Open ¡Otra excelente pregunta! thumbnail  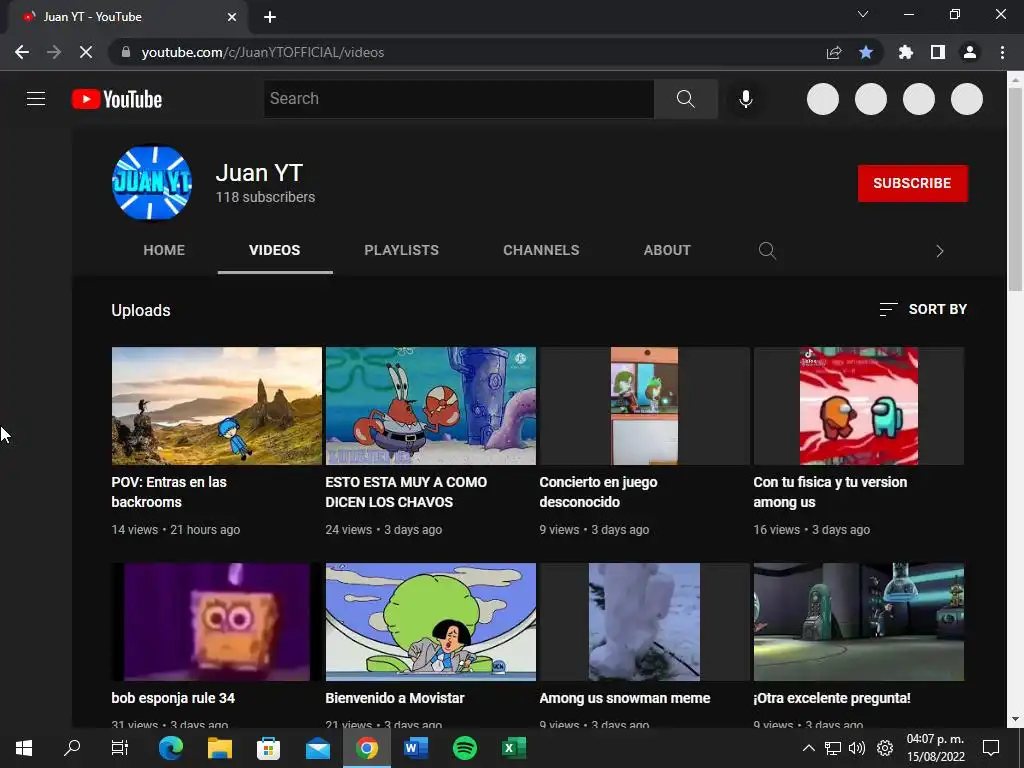[x=859, y=622]
